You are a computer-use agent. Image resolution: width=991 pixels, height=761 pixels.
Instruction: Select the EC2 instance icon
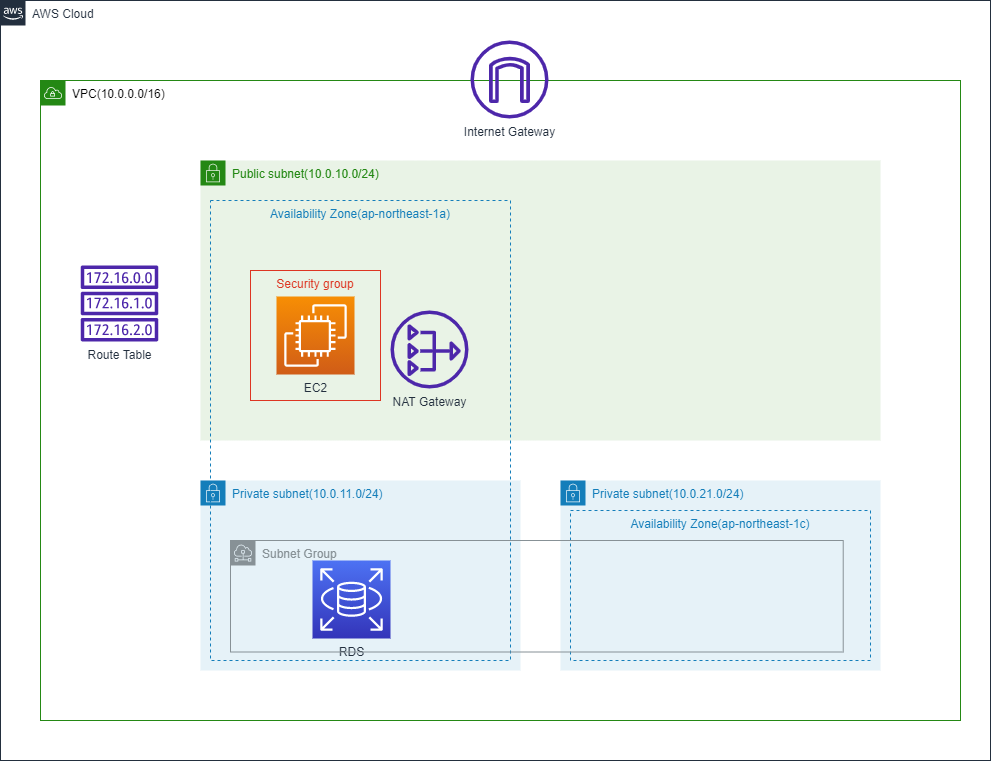315,335
